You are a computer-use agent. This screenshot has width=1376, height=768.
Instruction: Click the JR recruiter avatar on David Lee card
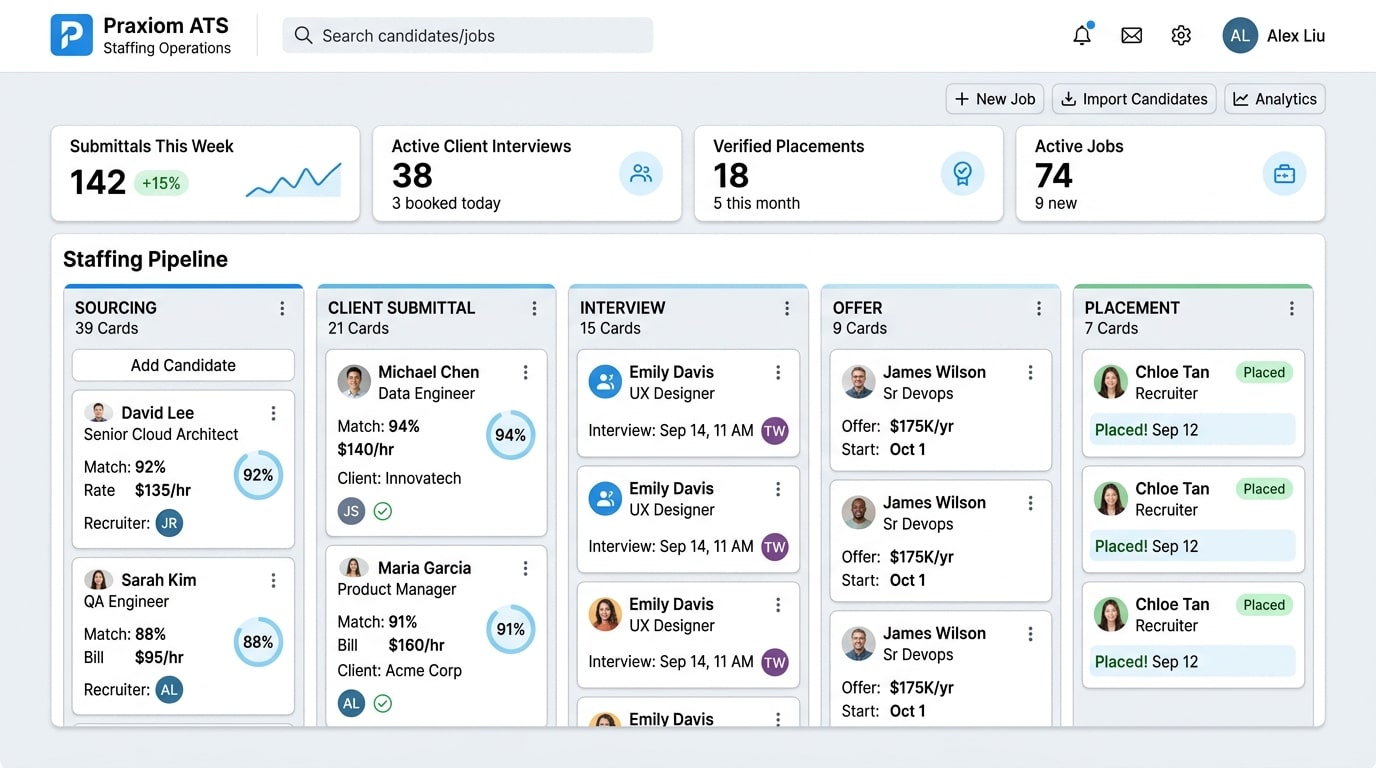tap(170, 523)
